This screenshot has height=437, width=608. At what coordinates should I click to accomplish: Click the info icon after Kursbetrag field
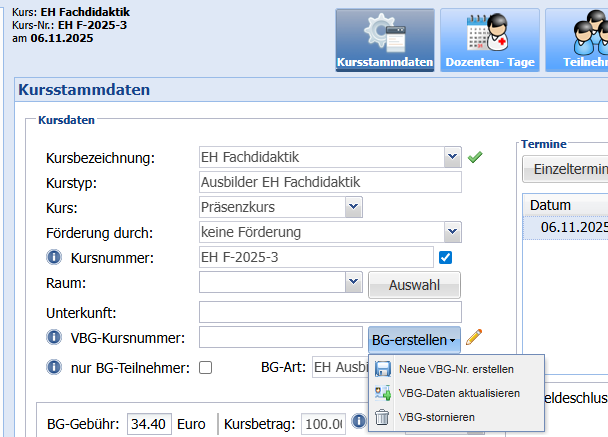click(357, 422)
